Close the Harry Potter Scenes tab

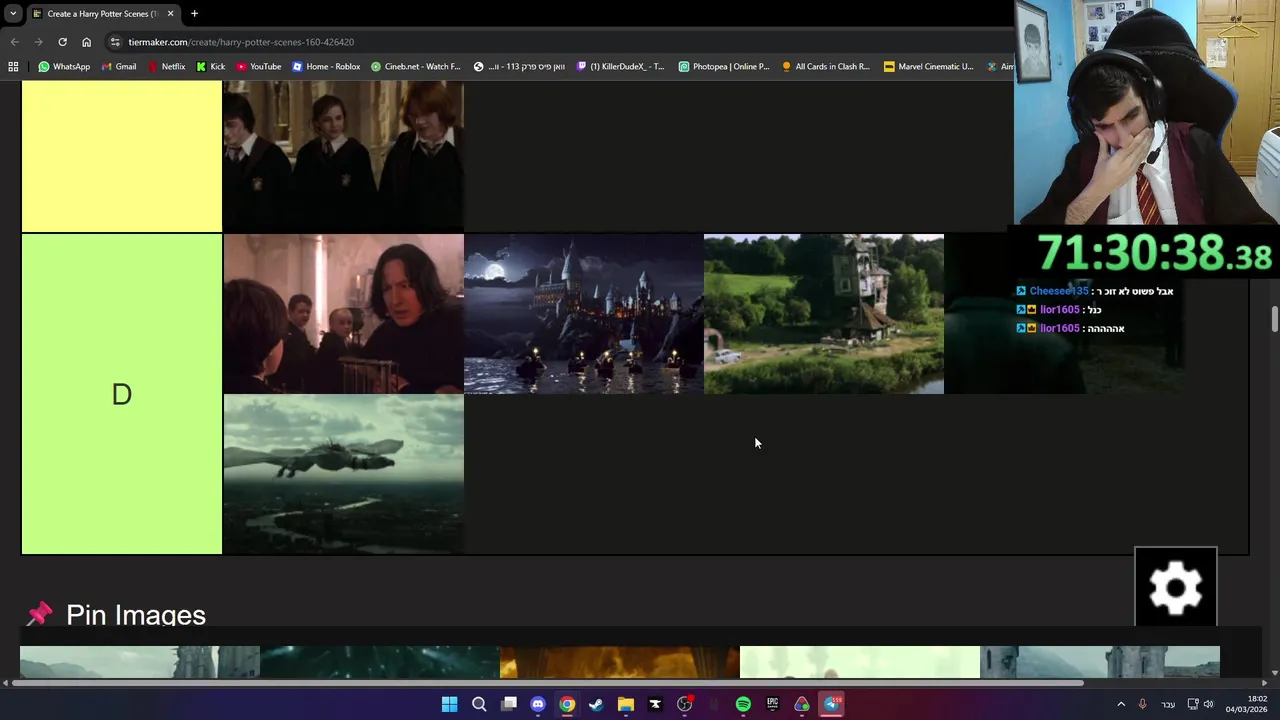click(x=170, y=14)
